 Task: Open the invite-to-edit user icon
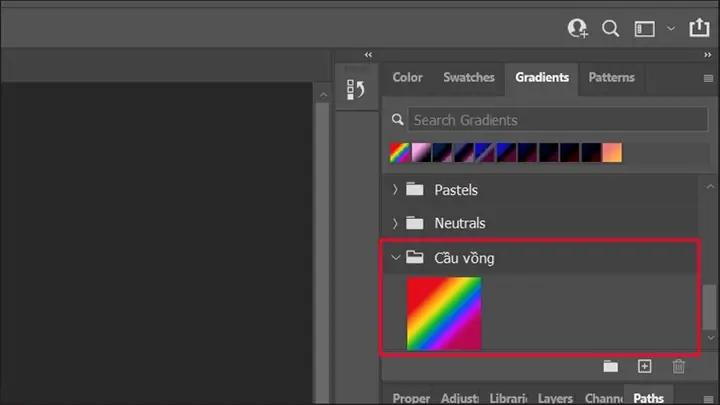click(x=577, y=28)
